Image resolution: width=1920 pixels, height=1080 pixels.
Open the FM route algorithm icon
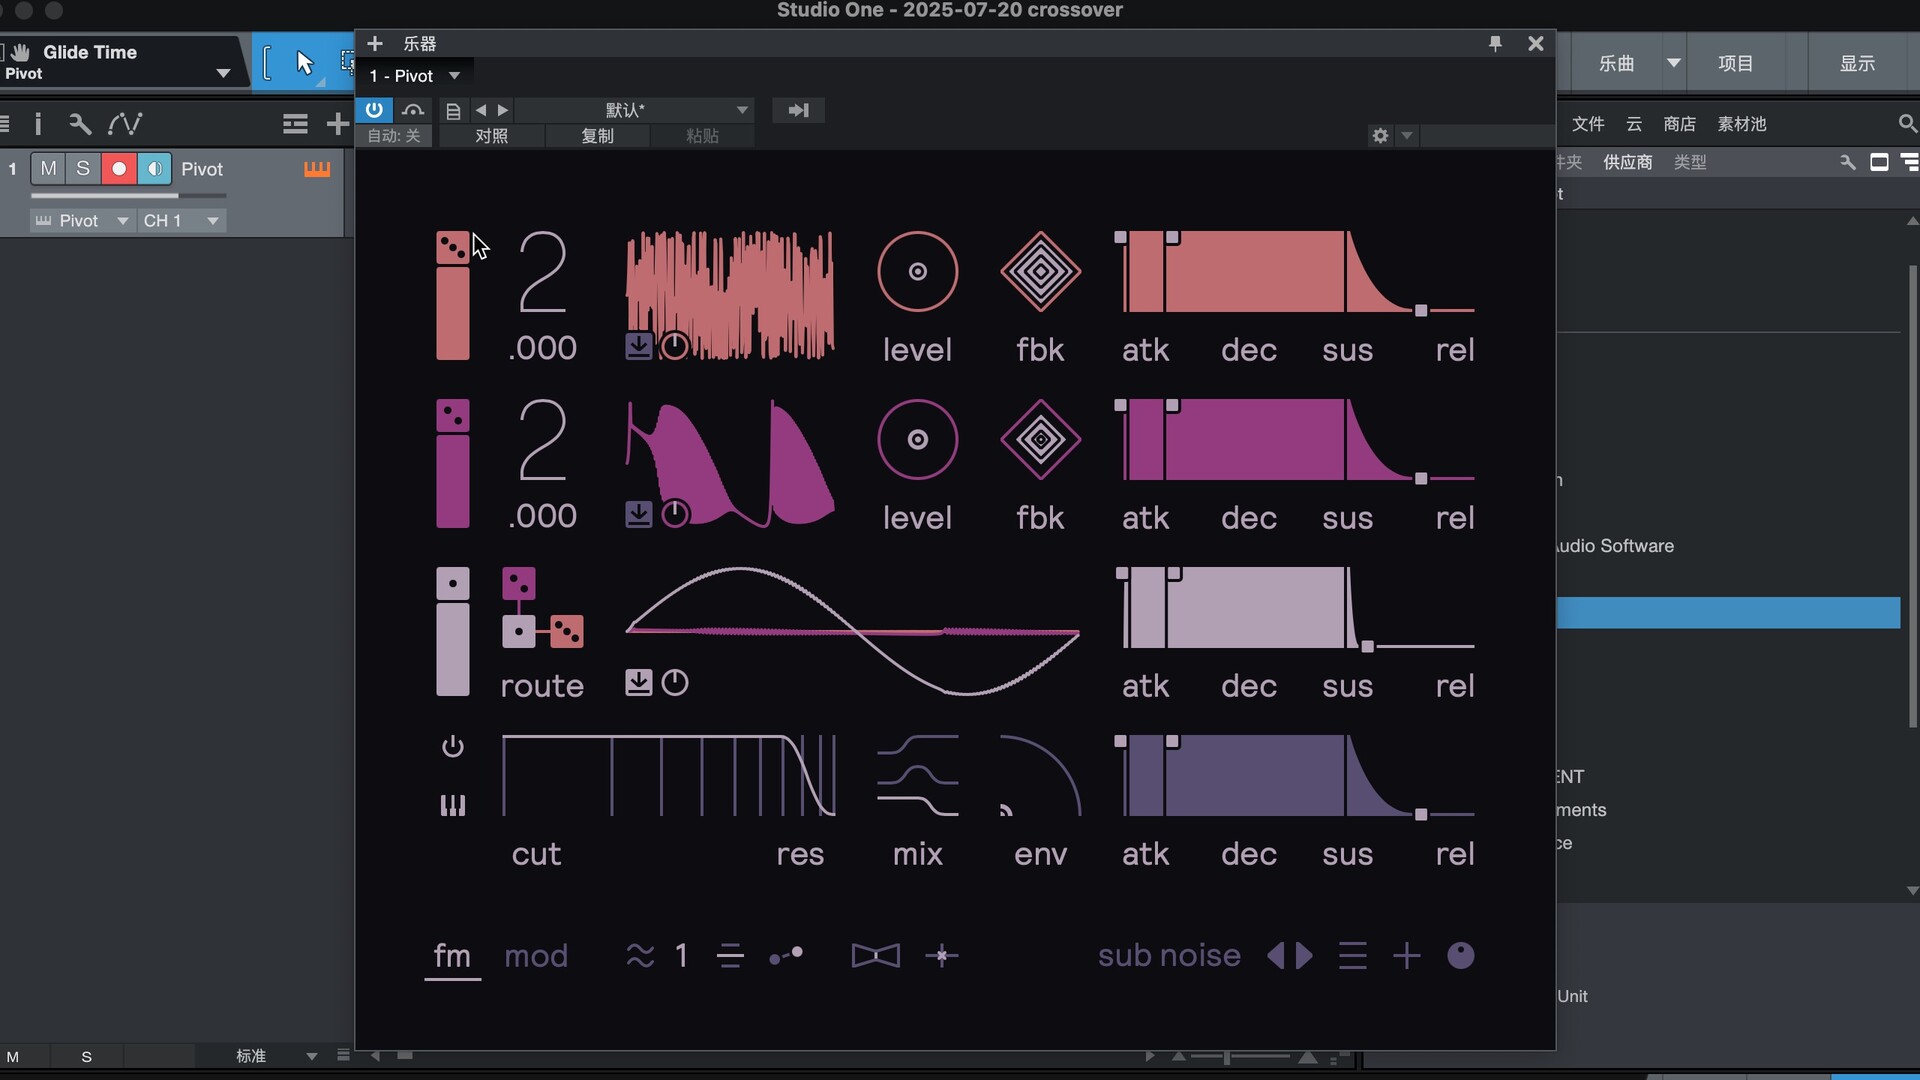pyautogui.click(x=542, y=608)
